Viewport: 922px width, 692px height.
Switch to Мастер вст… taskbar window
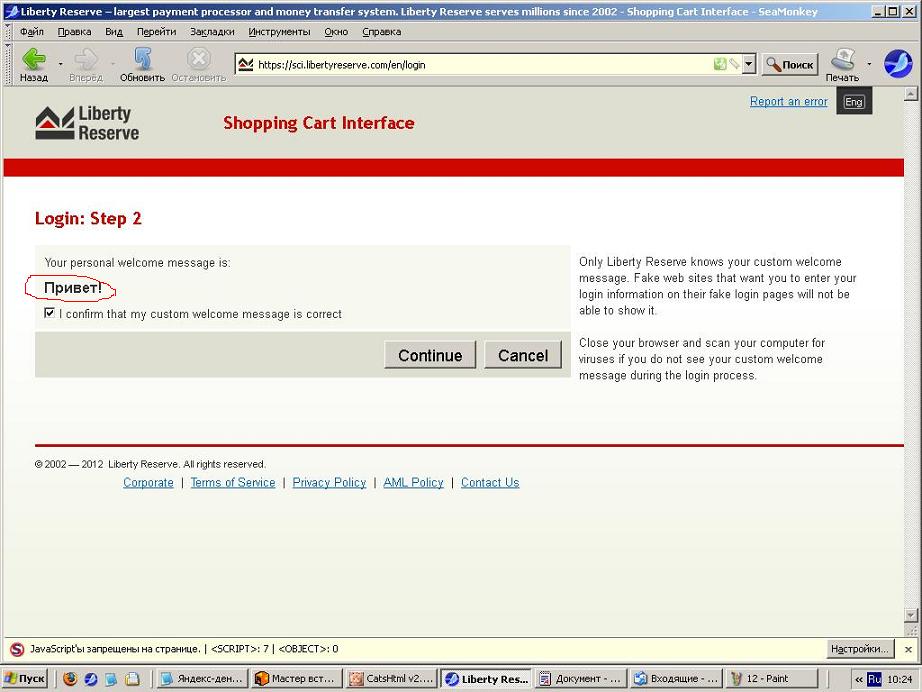pyautogui.click(x=296, y=679)
